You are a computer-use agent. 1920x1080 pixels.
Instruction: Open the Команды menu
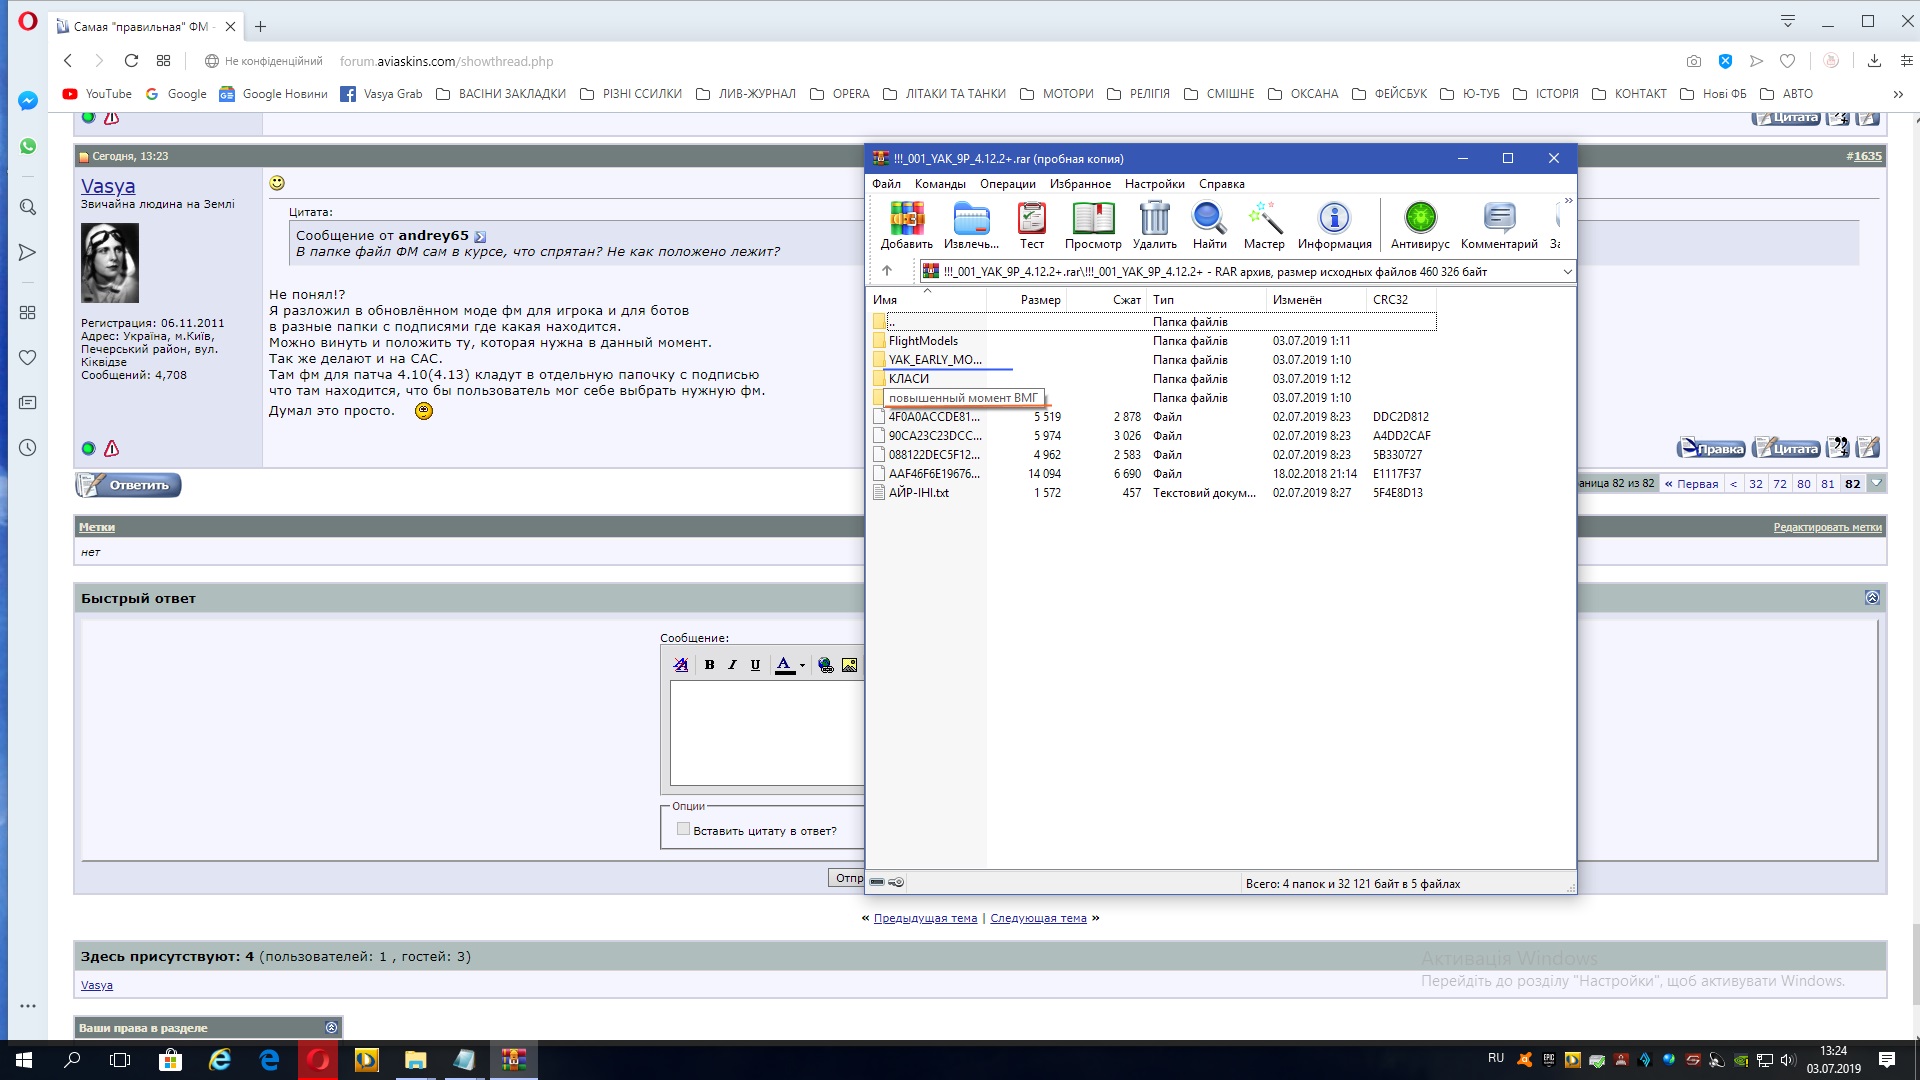(939, 184)
